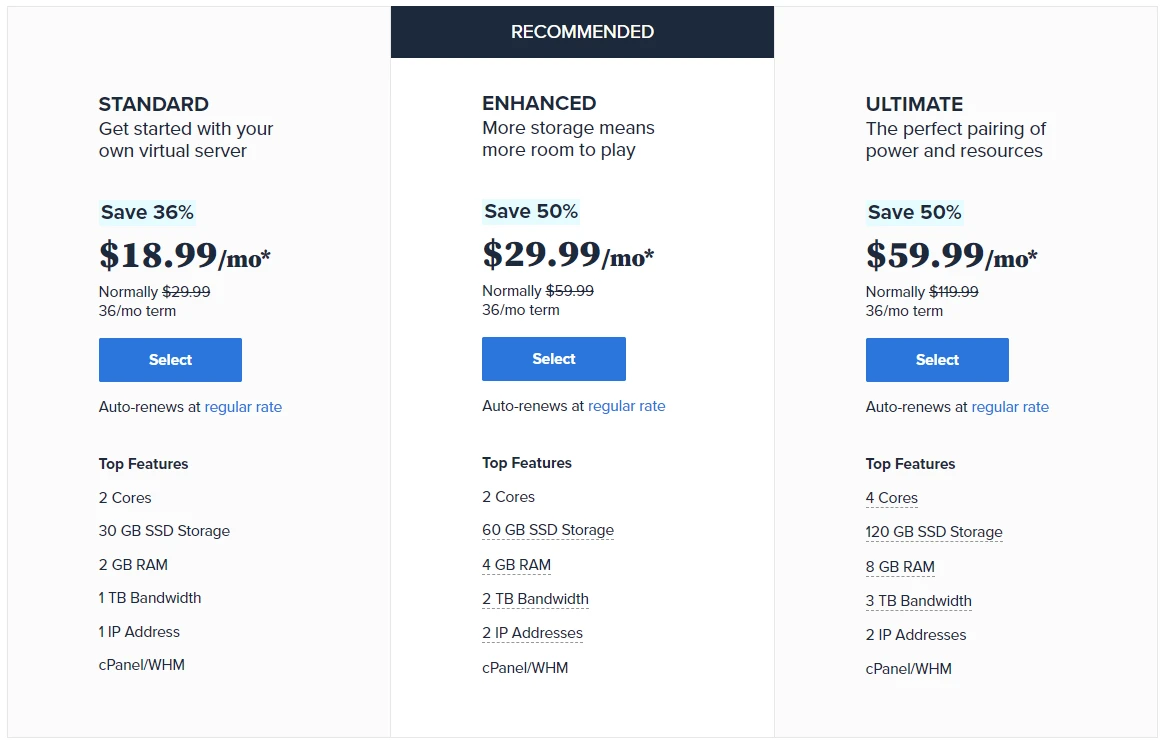The image size is (1165, 745).
Task: Click the 8 GB RAM feature link
Action: point(900,566)
